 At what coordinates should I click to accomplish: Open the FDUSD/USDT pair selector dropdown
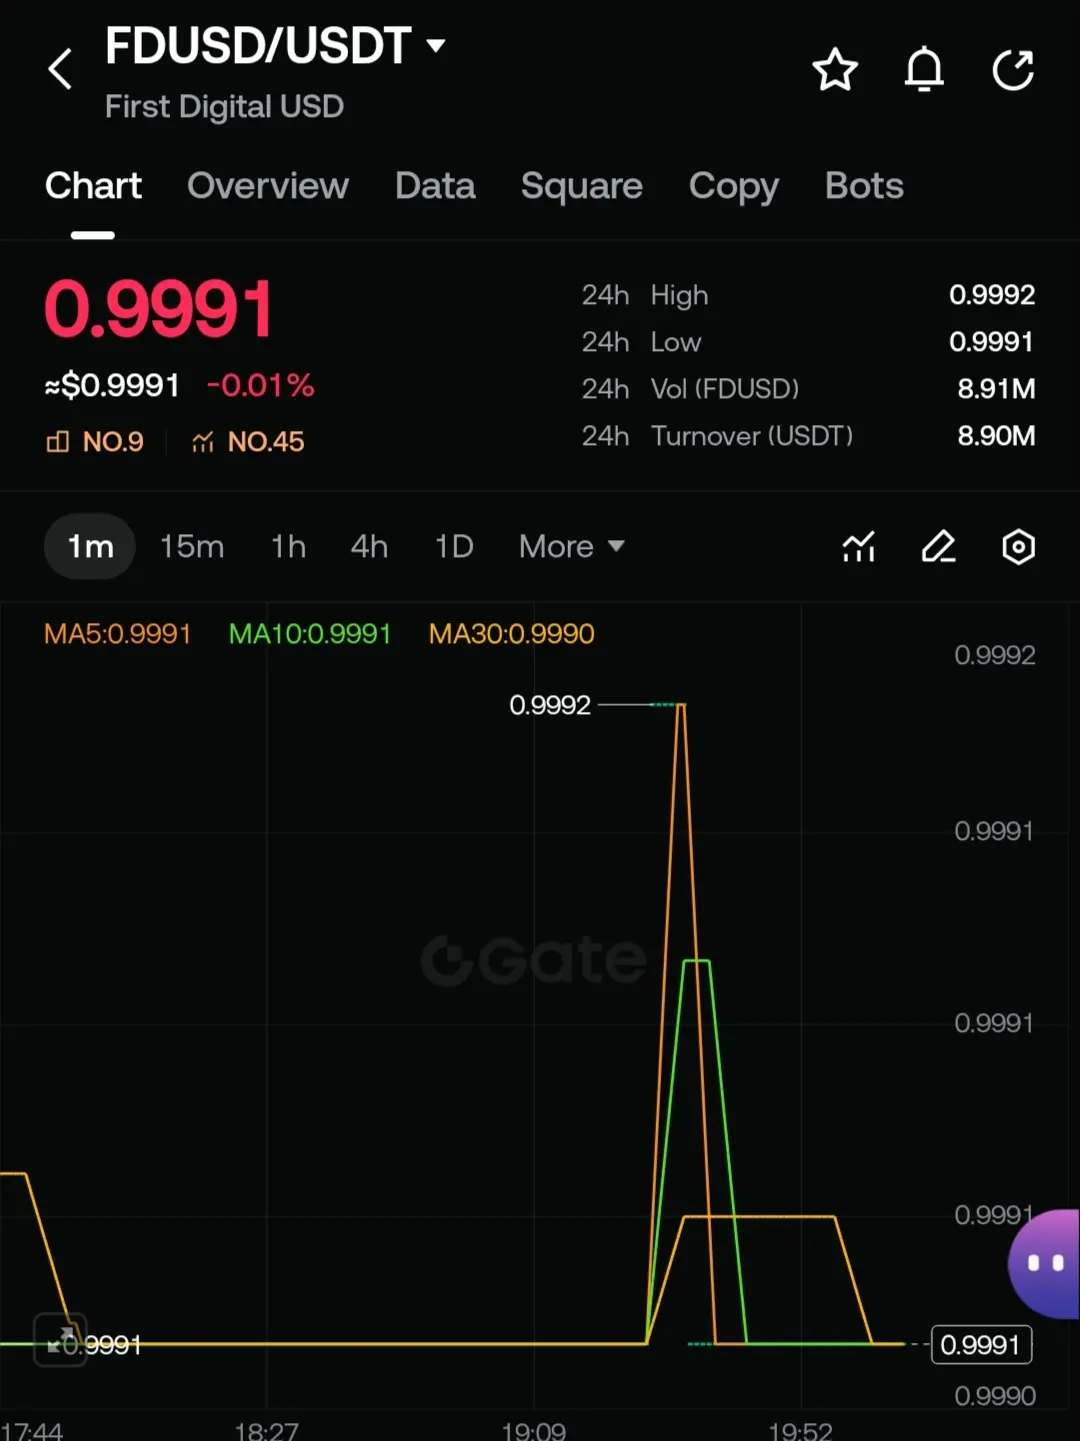(x=275, y=46)
